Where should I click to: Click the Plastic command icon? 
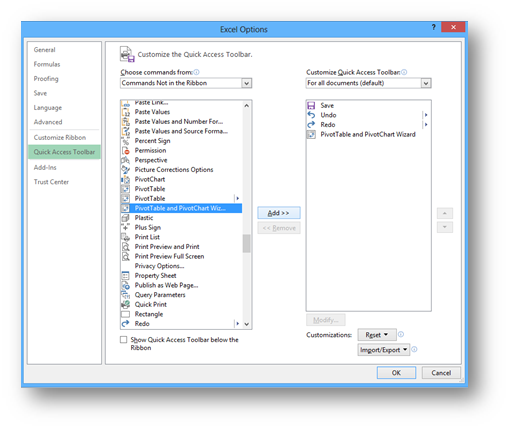point(126,218)
